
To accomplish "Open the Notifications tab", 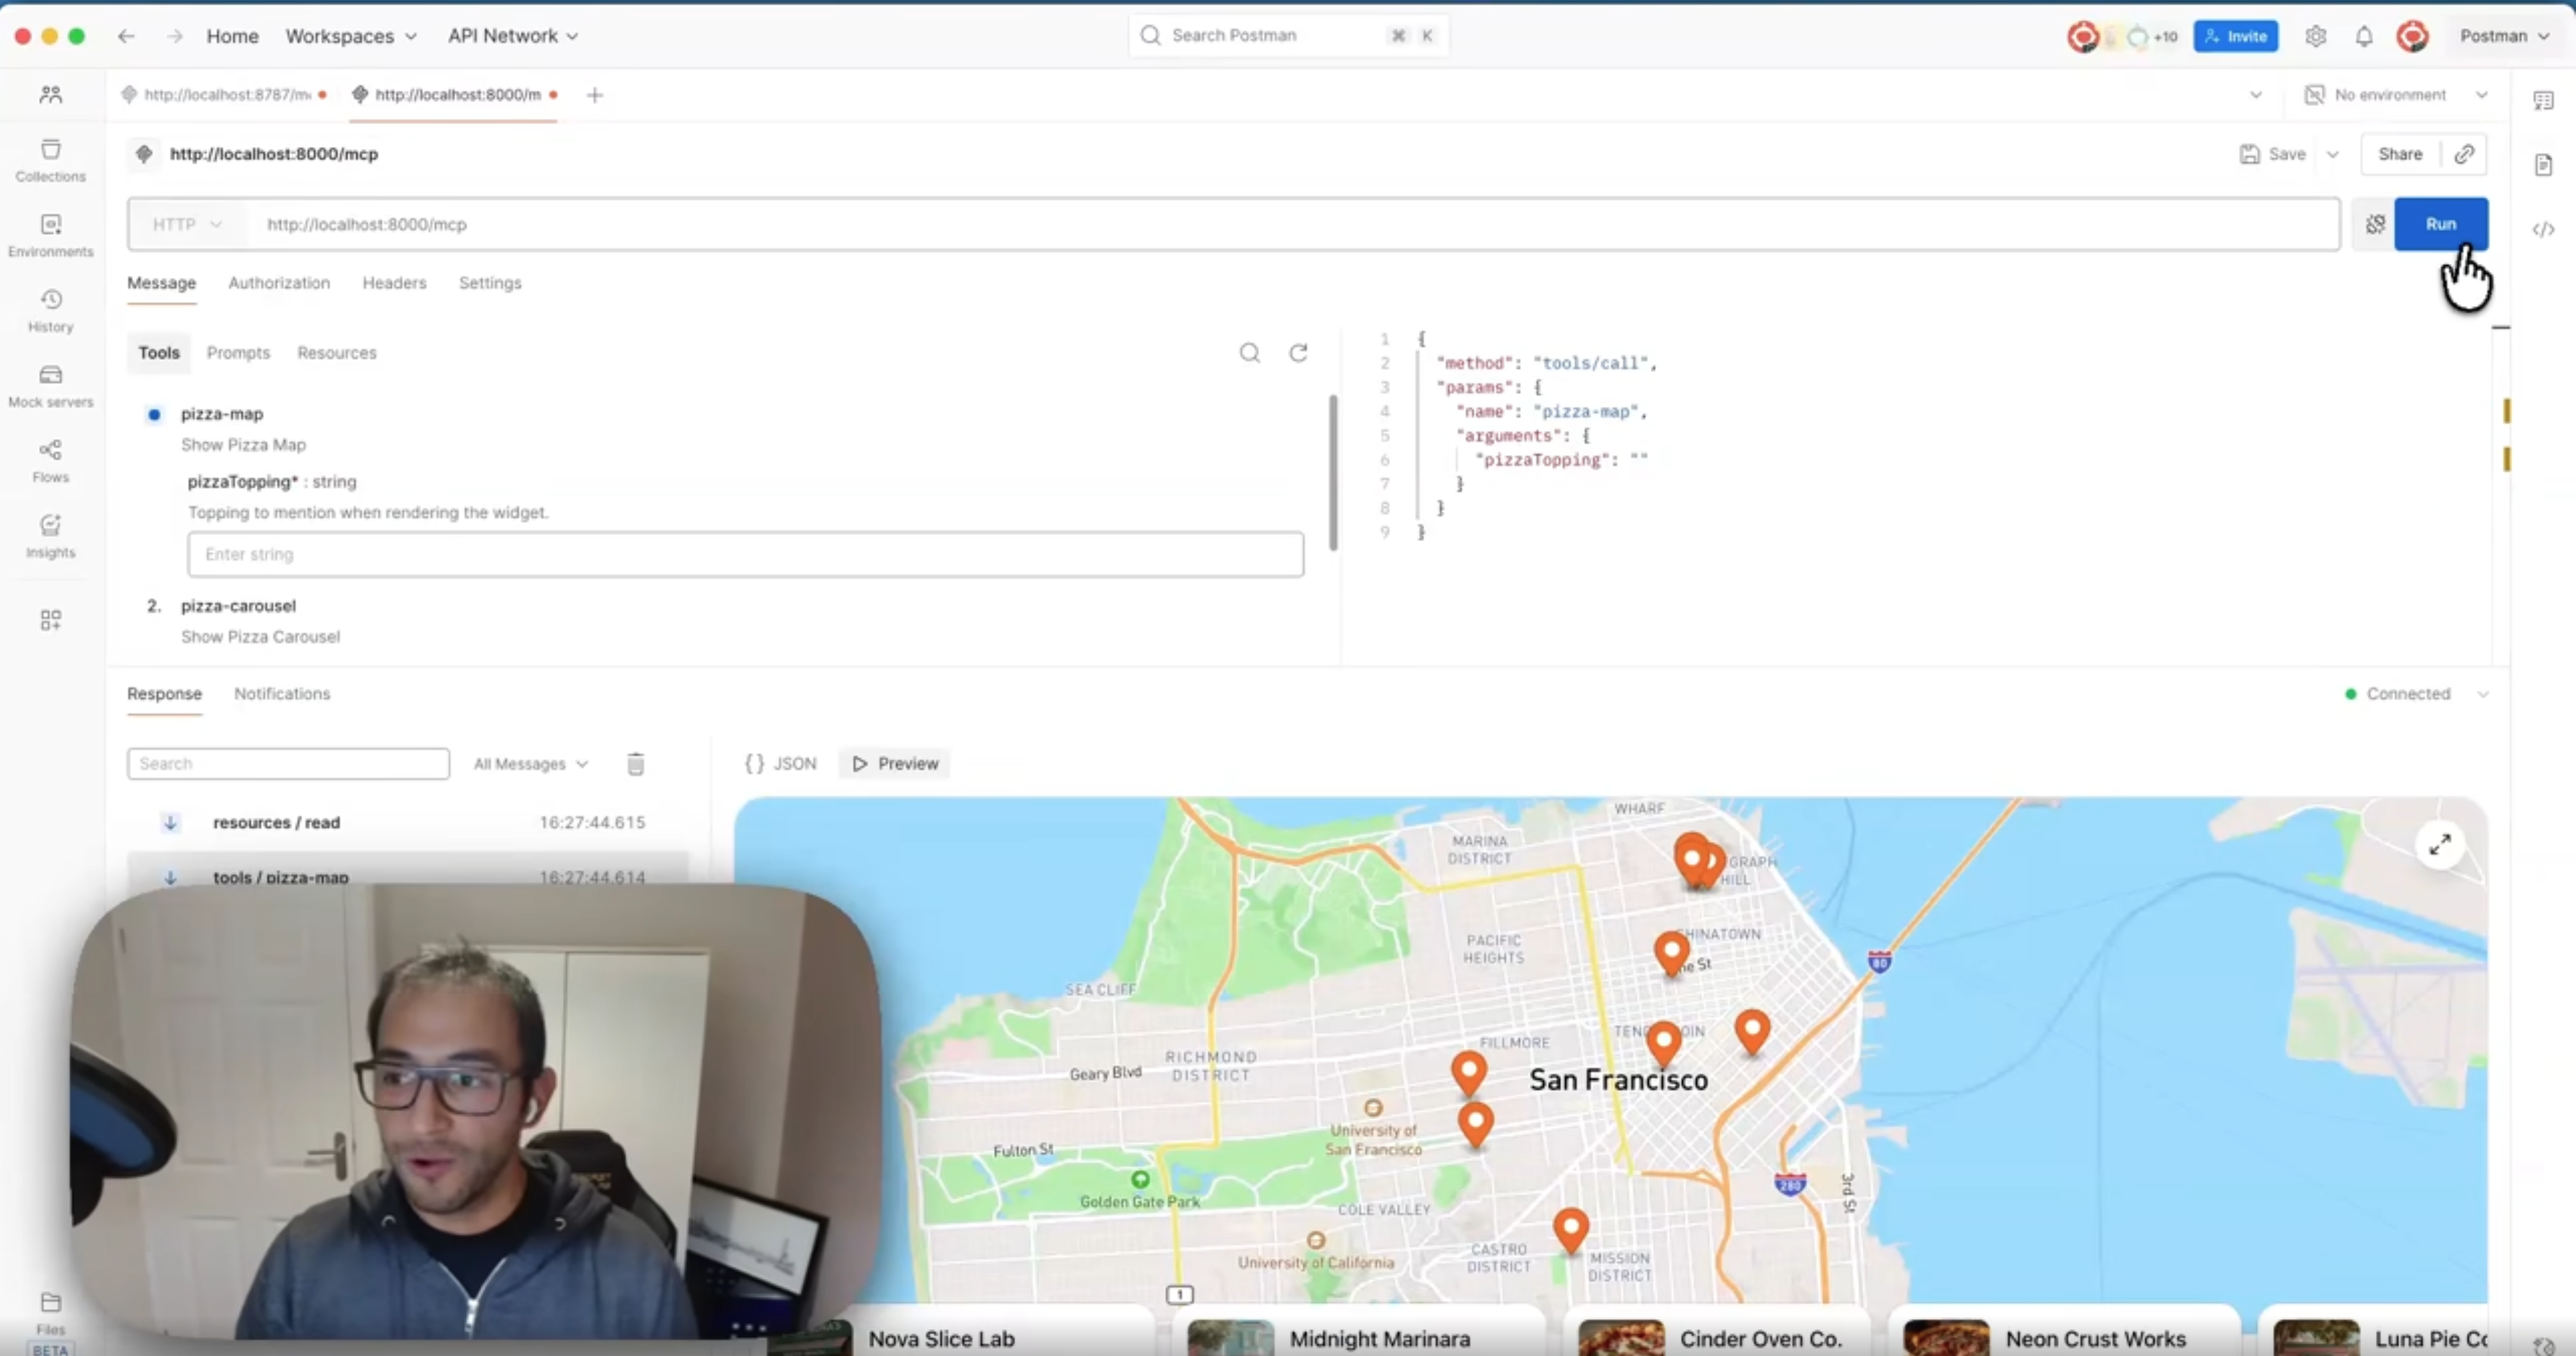I will pyautogui.click(x=281, y=693).
